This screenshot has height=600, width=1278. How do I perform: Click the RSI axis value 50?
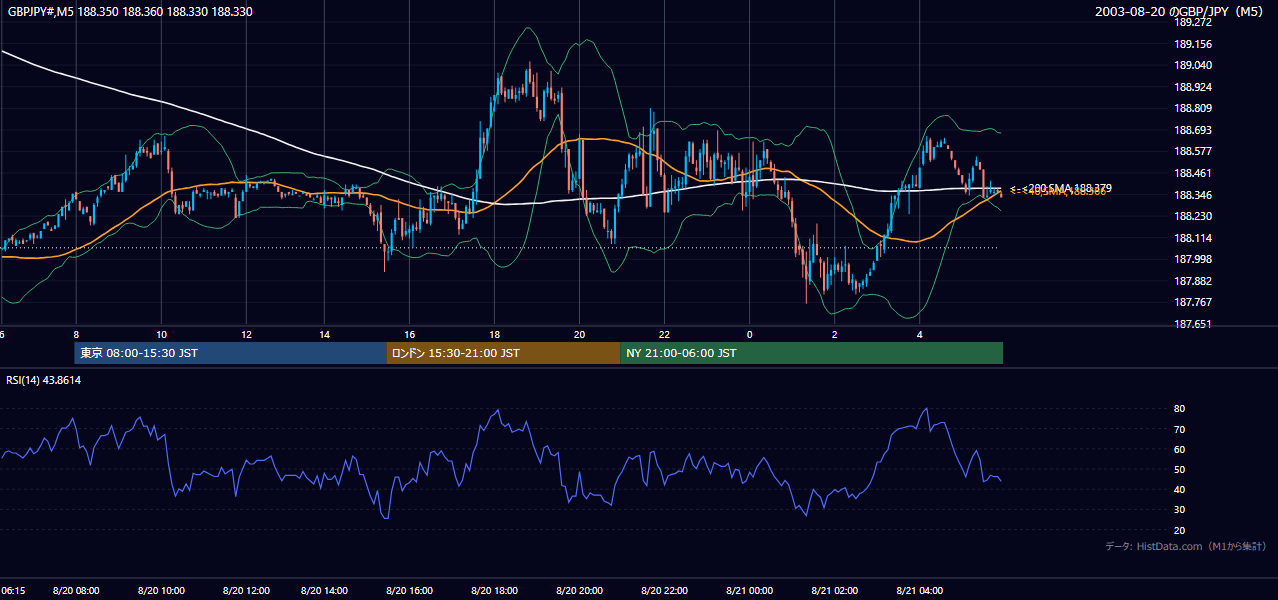click(1180, 469)
